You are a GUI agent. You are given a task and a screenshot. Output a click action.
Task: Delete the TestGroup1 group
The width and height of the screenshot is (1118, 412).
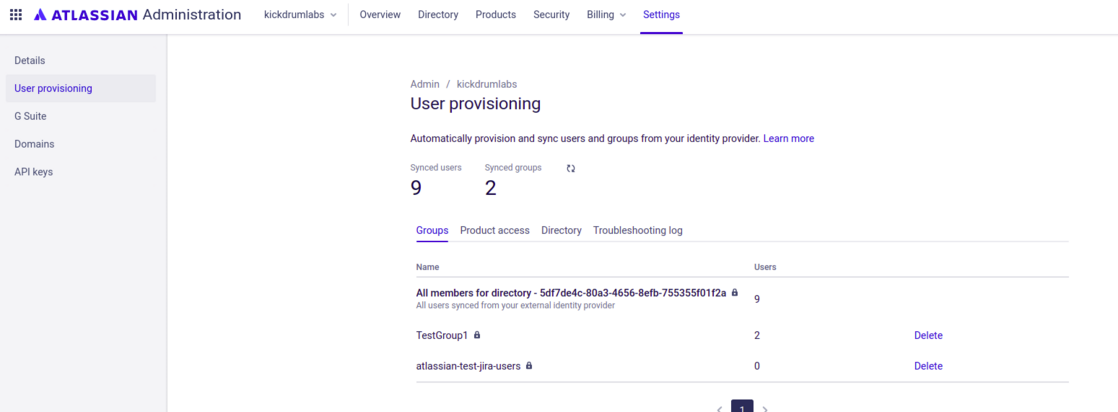pyautogui.click(x=928, y=335)
